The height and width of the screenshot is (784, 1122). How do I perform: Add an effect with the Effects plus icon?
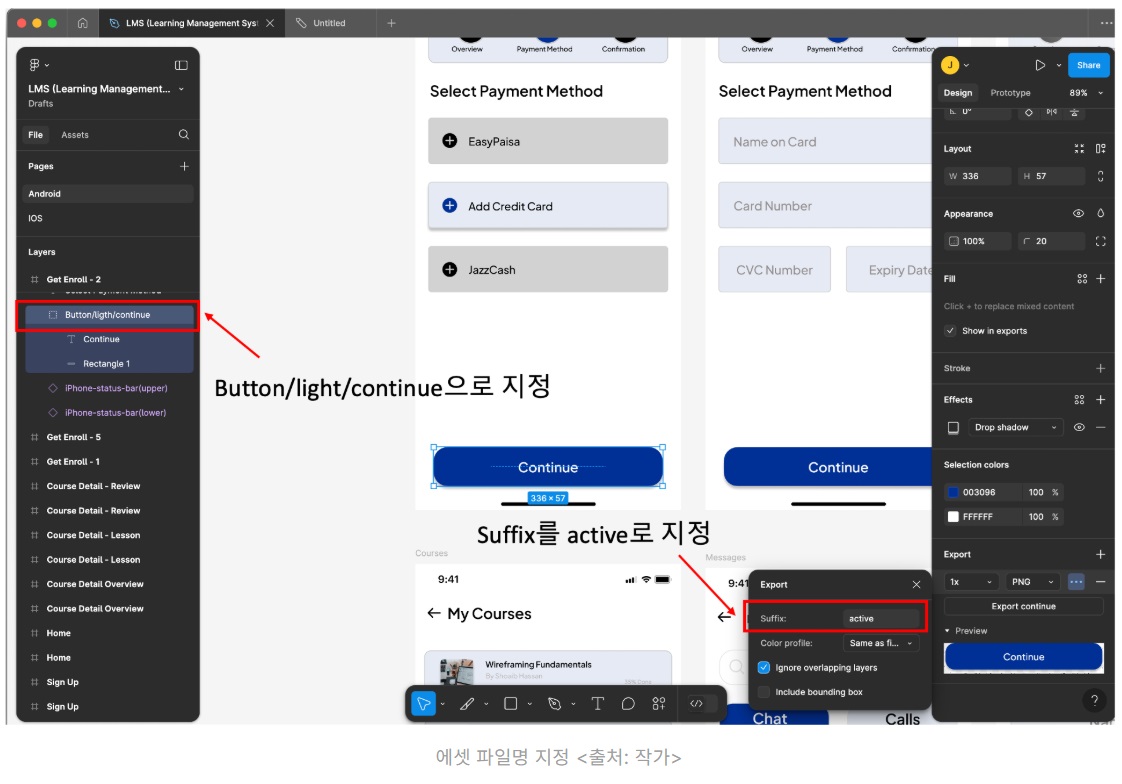1101,400
